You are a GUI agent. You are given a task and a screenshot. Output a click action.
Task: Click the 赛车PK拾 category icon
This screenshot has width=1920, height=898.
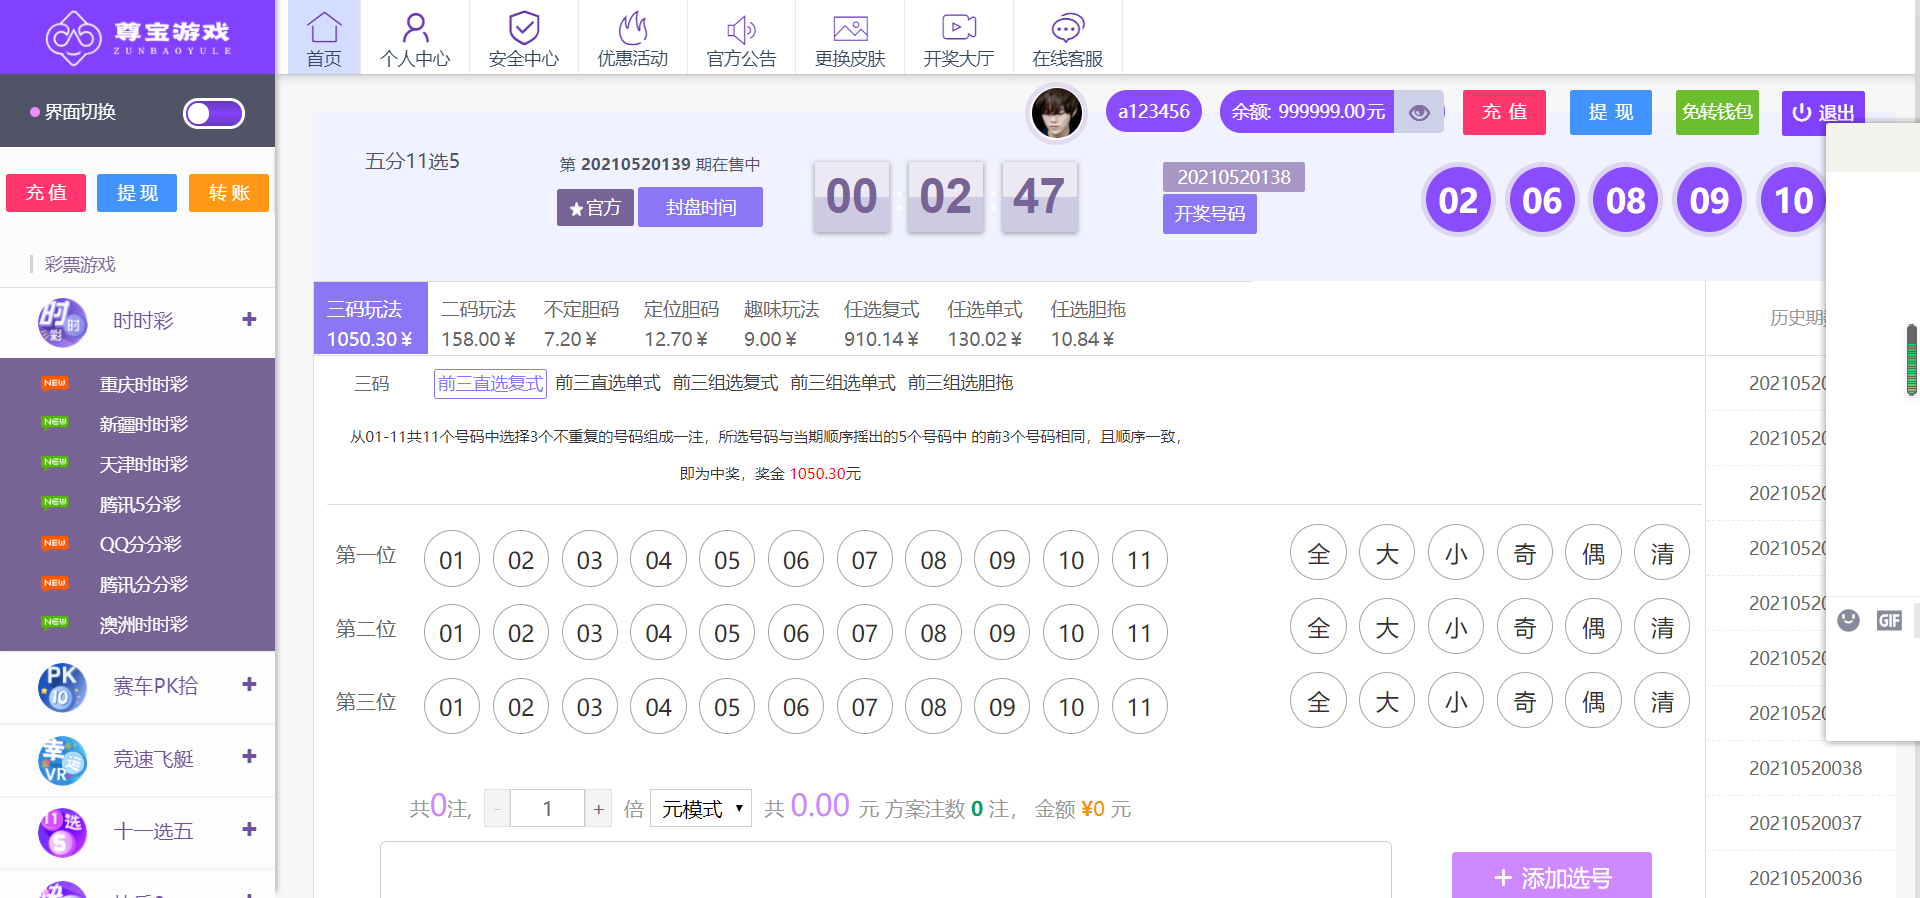[x=62, y=687]
